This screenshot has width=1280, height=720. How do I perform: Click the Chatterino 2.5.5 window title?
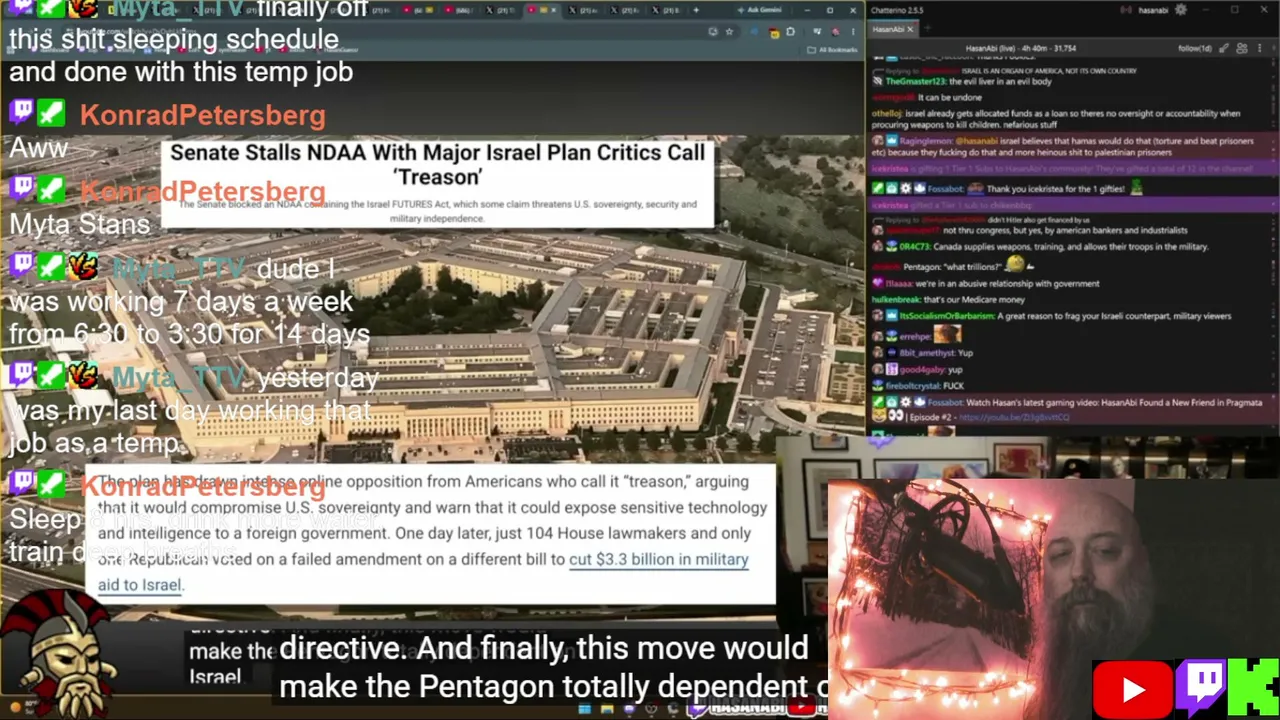897,10
